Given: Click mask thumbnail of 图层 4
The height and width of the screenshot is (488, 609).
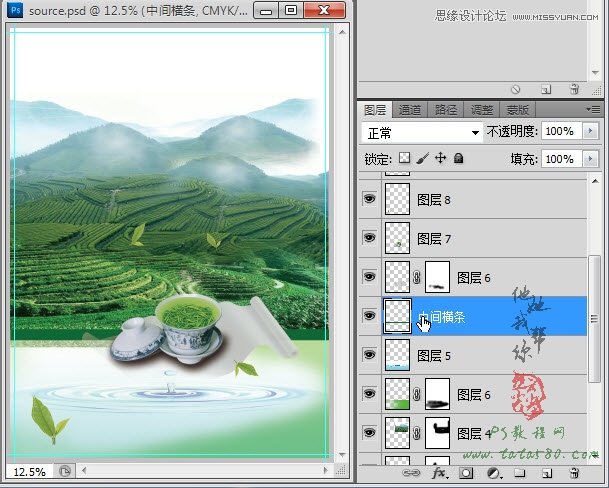Looking at the screenshot, I should (438, 432).
